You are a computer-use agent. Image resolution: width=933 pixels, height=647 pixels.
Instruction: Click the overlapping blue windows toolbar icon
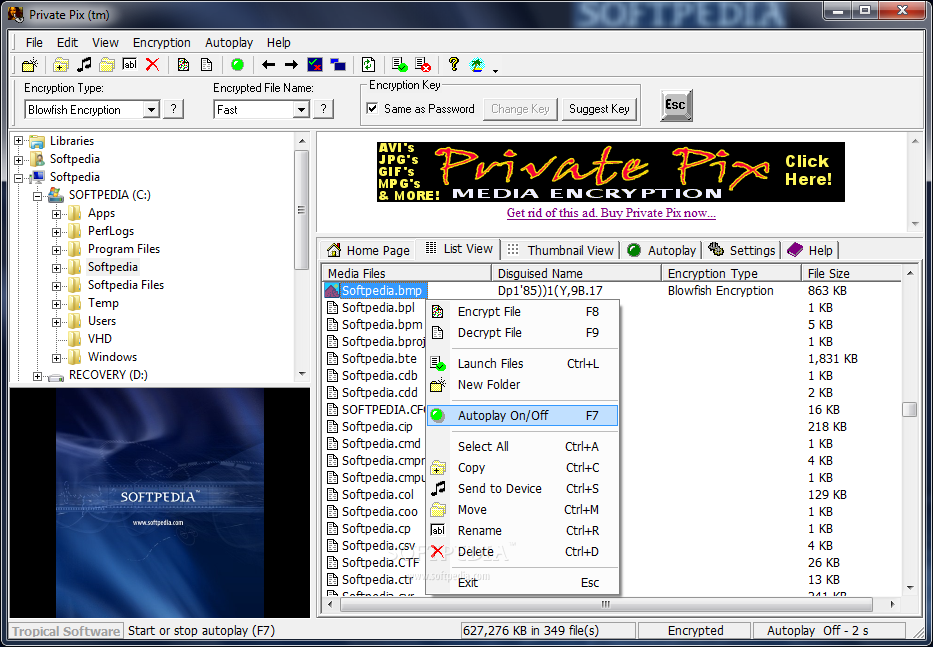tap(338, 64)
